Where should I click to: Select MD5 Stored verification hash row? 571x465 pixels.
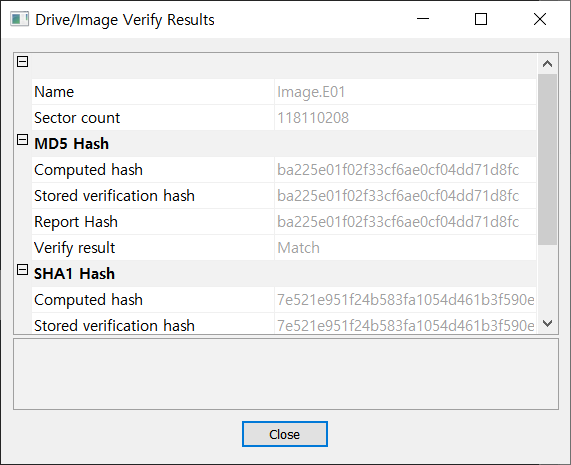point(284,196)
